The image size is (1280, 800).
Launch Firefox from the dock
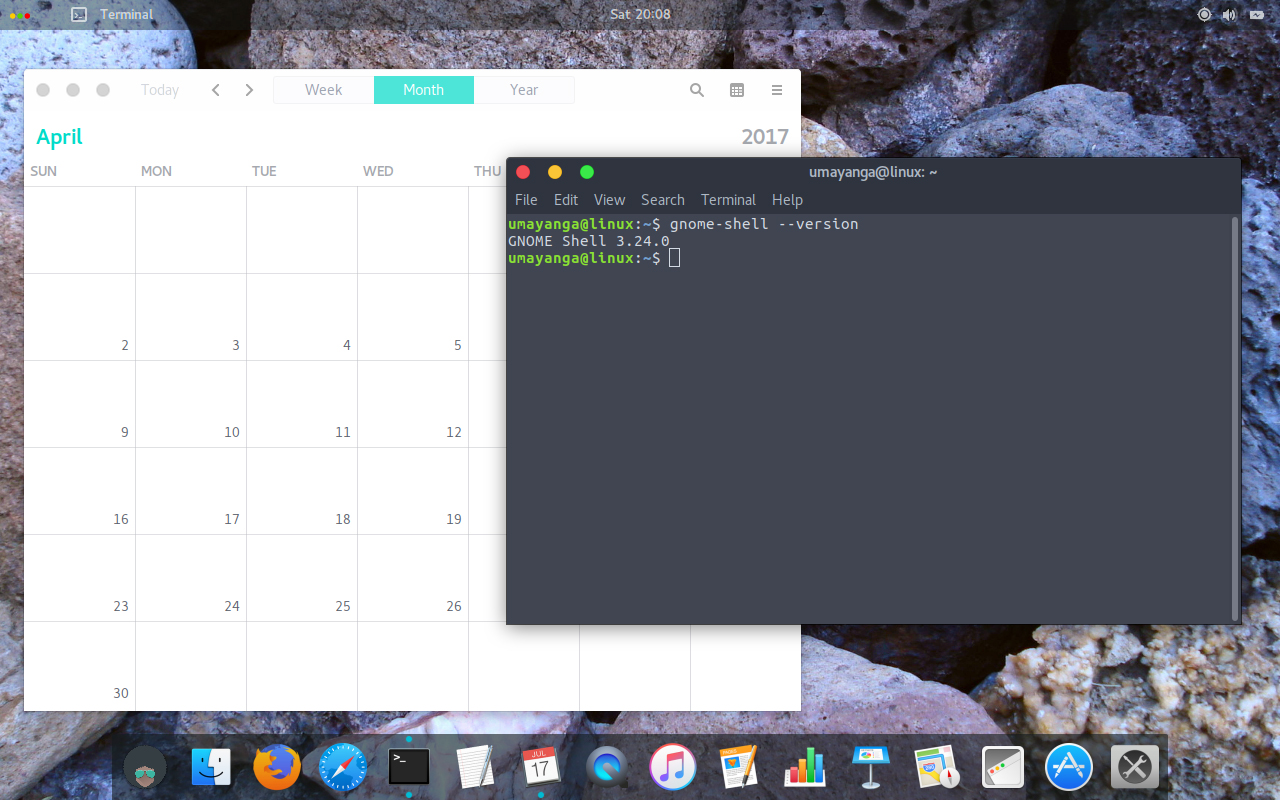276,768
